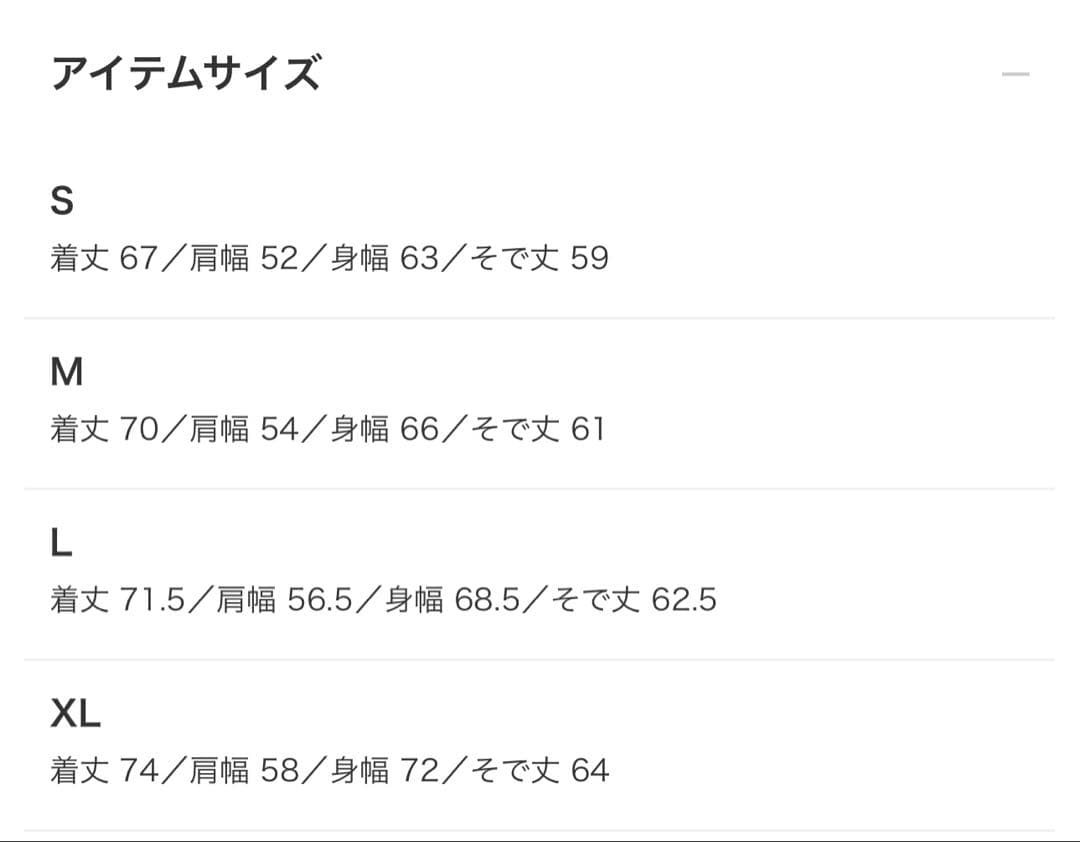Screen dimensions: 1080x842
Task: Click 肩幅 52 in the S row
Action: (x=243, y=259)
